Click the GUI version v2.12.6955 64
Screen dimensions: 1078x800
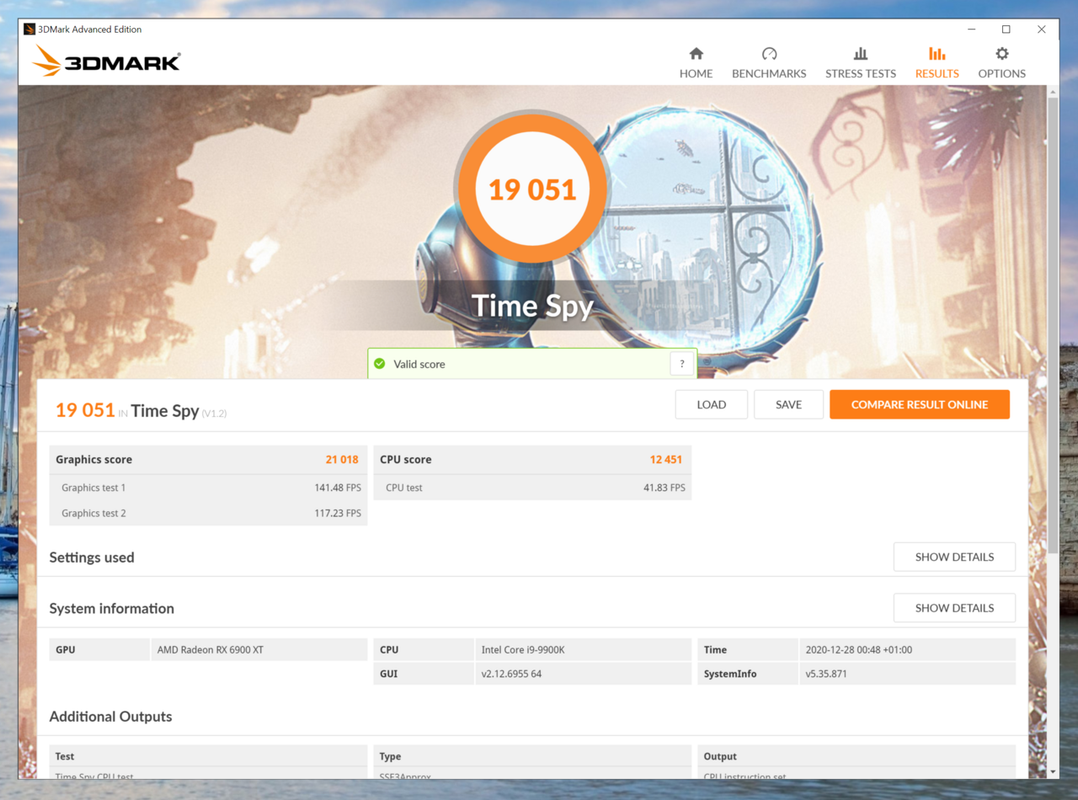coord(583,674)
